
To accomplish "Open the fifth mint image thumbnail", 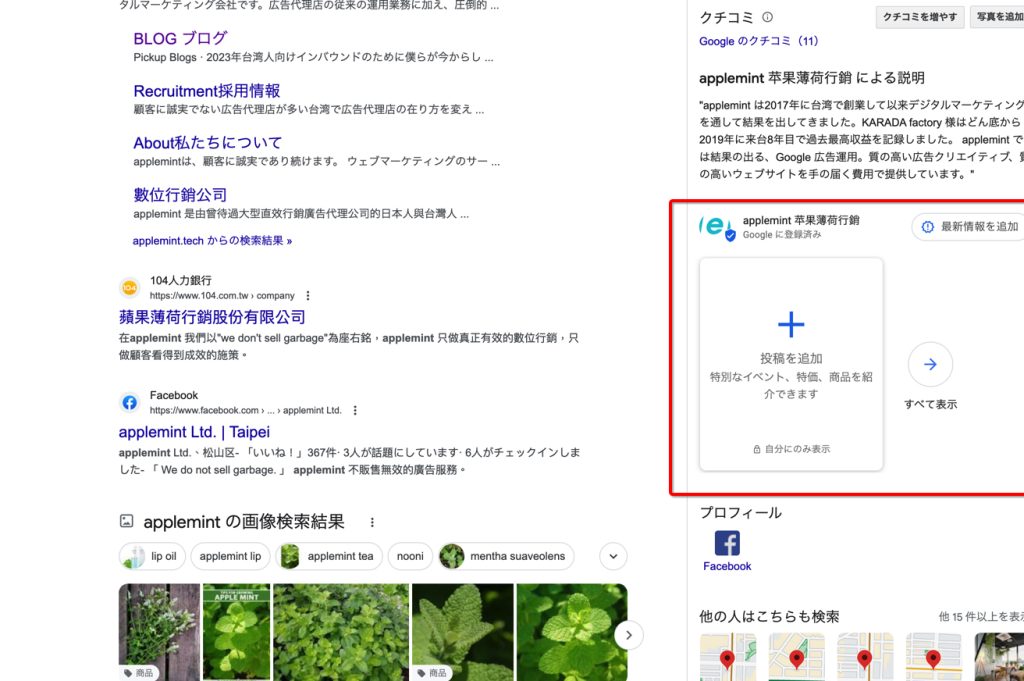I will pos(571,632).
